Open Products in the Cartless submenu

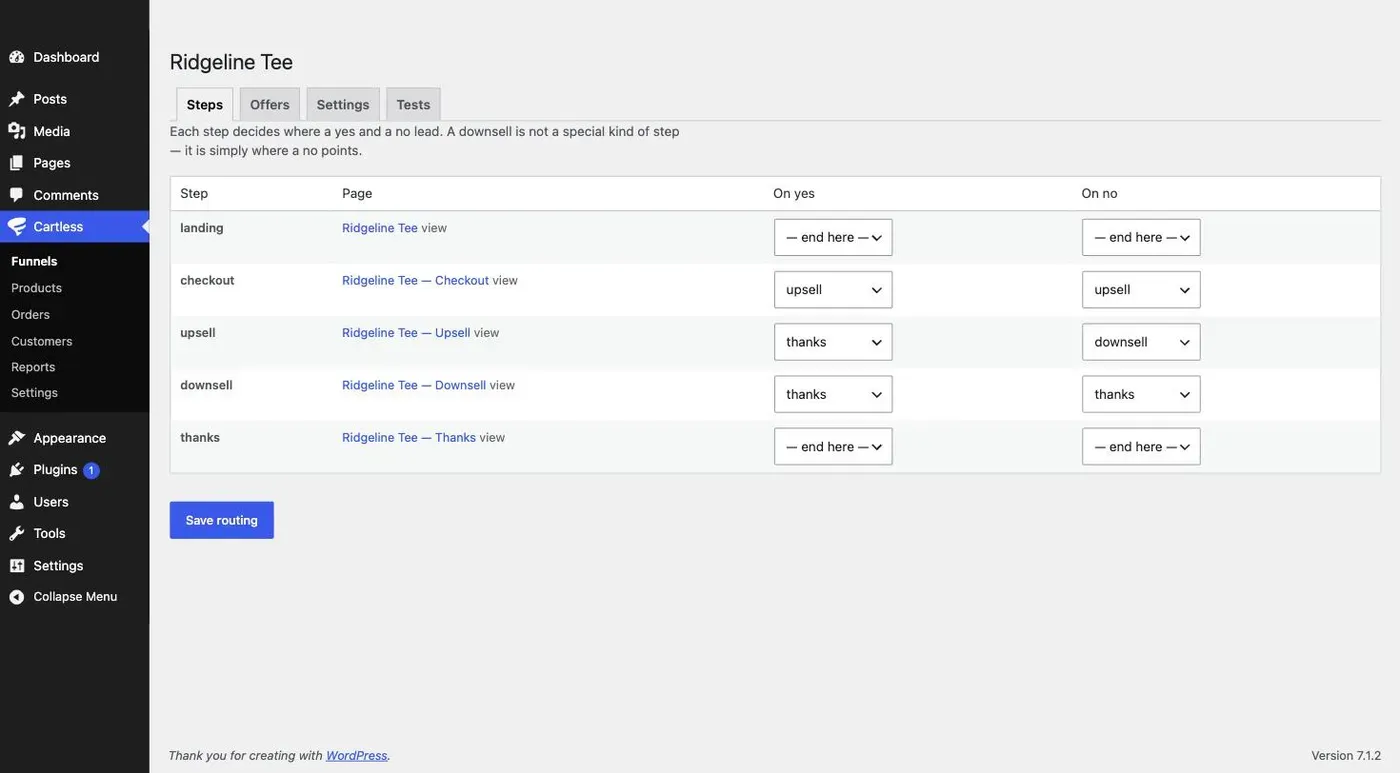click(37, 288)
